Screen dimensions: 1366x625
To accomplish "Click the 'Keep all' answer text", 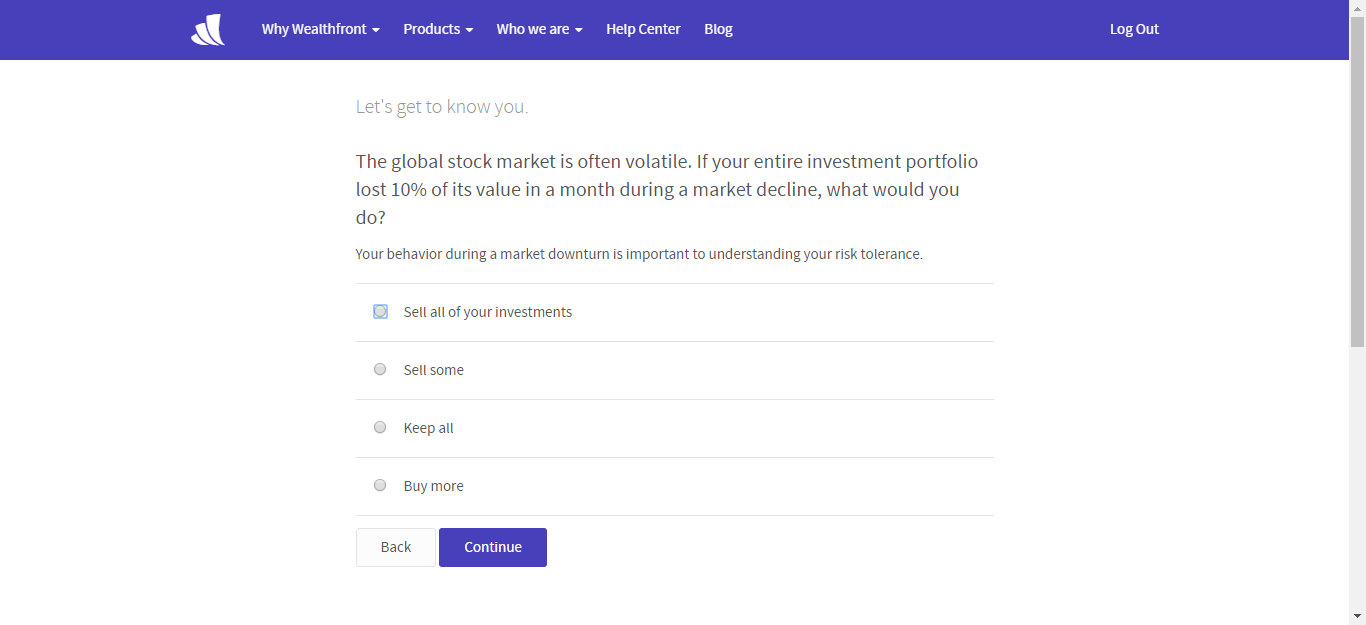I will click(429, 428).
